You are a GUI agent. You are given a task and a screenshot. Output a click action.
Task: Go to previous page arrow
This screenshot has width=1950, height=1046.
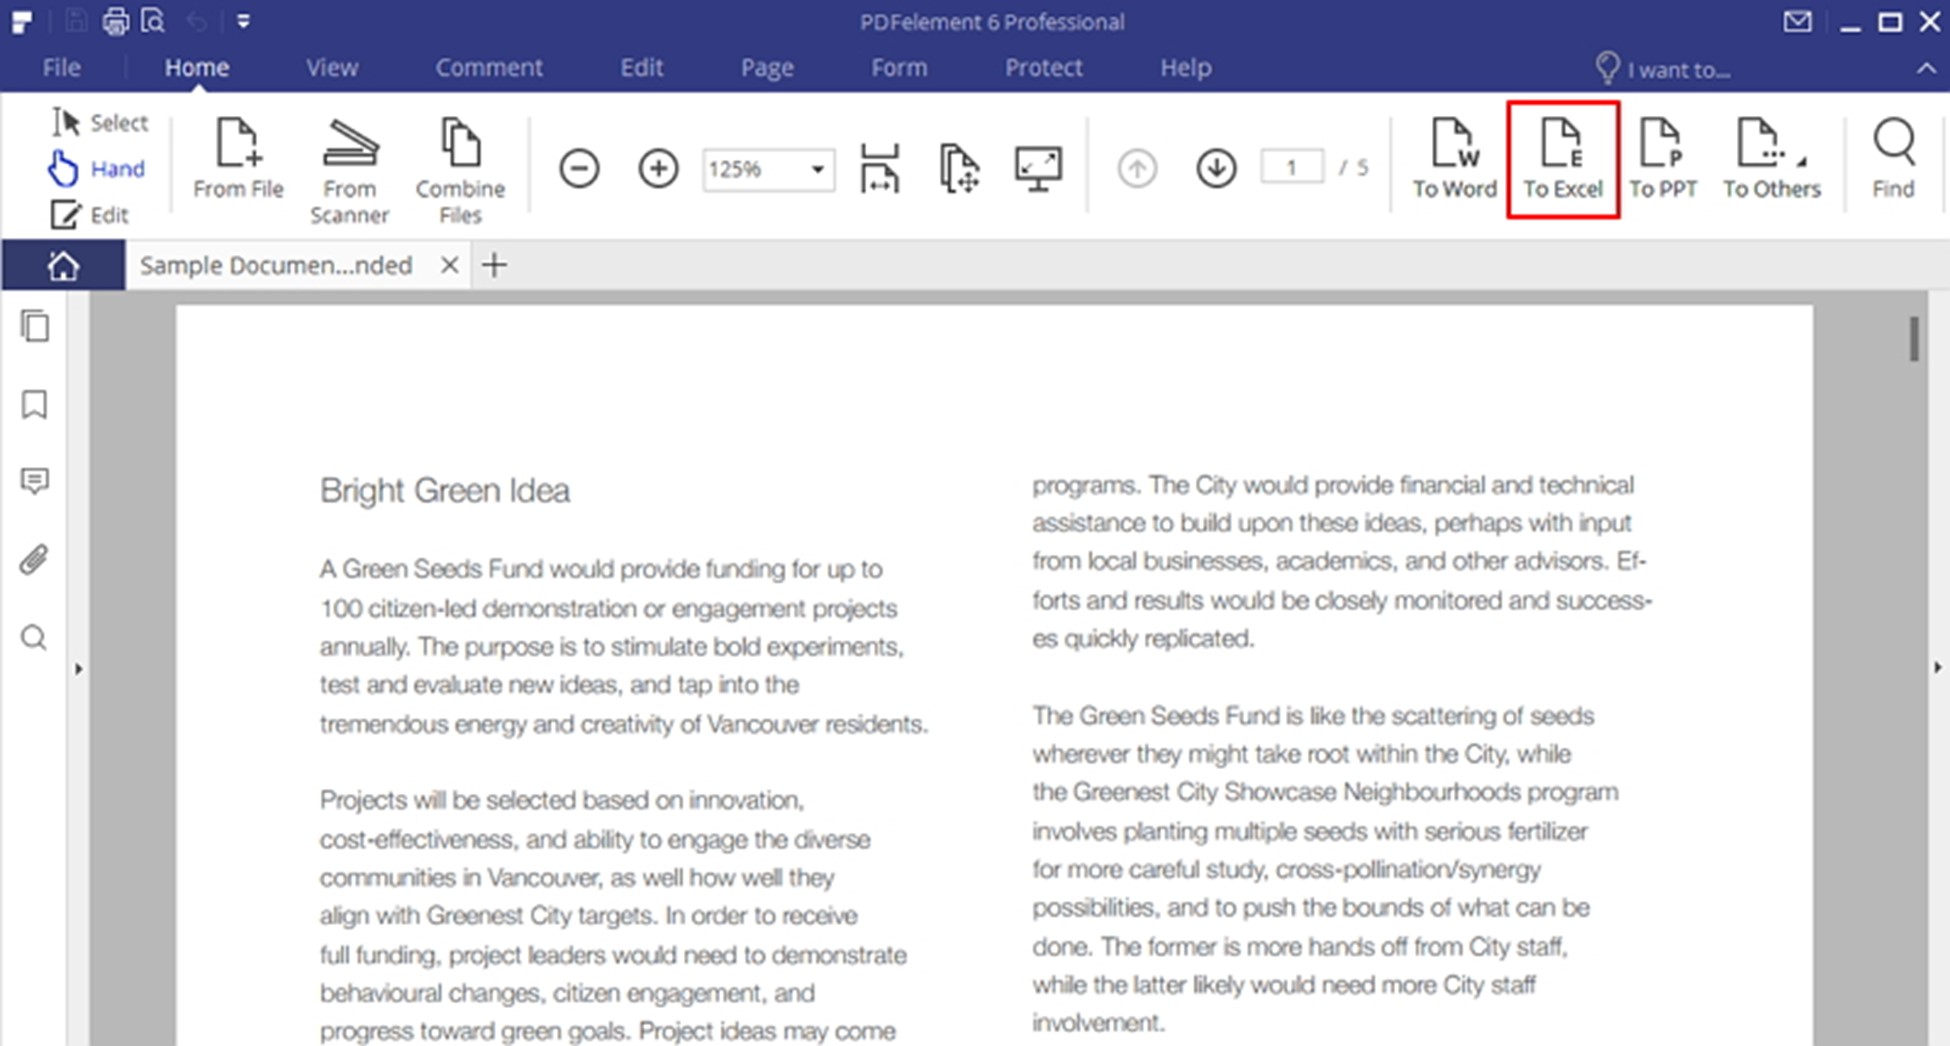point(1137,168)
